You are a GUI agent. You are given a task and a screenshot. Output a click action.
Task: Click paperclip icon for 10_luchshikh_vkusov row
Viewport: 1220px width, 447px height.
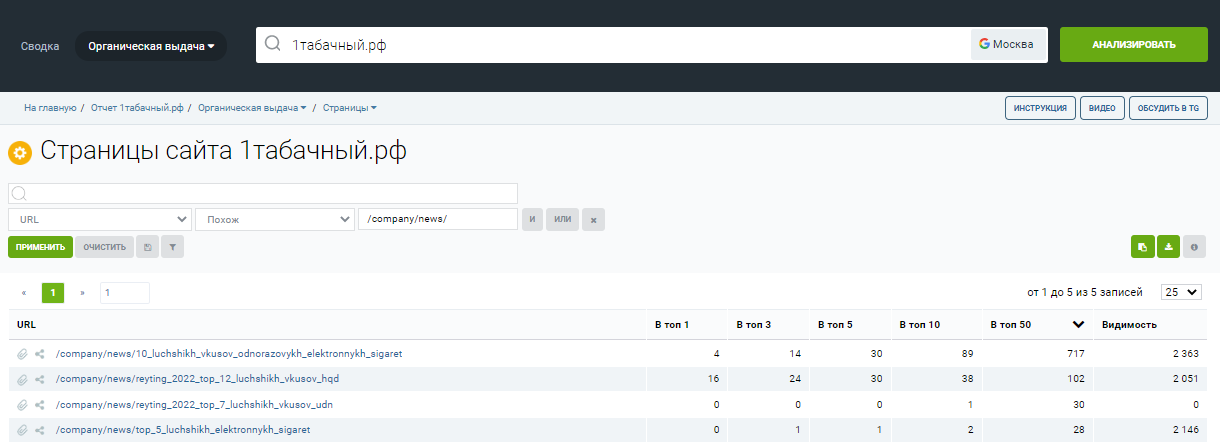pos(22,354)
